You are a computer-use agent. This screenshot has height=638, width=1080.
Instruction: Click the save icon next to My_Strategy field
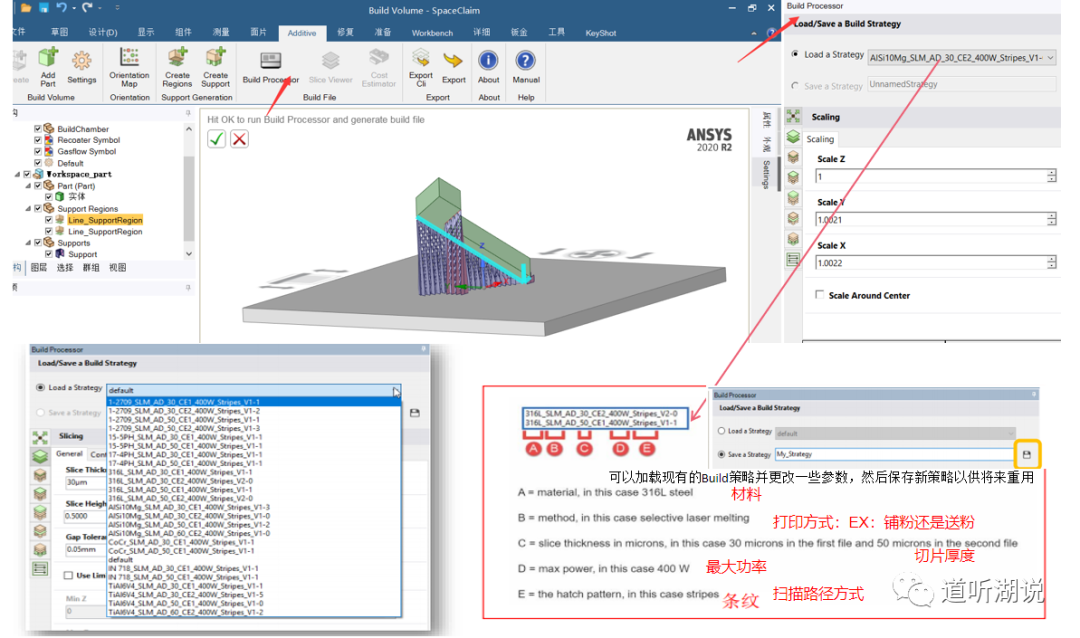pyautogui.click(x=1026, y=455)
